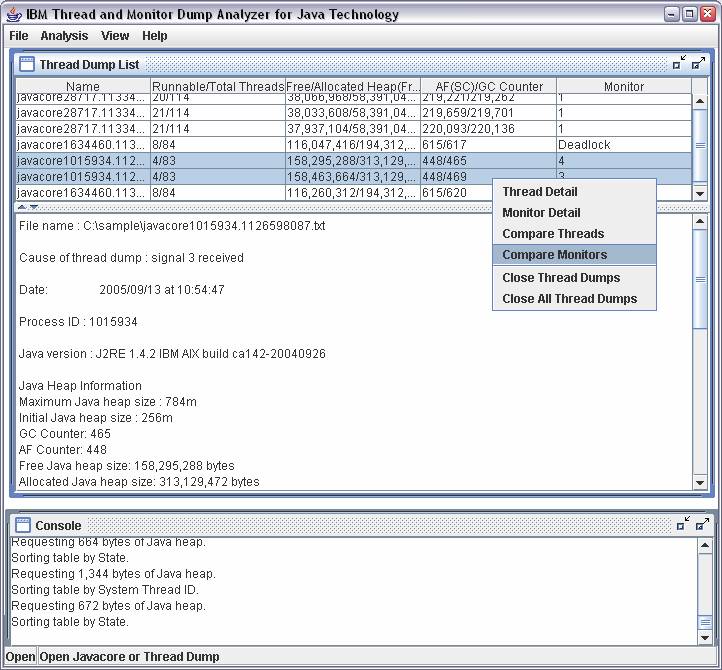Screen dimensions: 722x670
Task: Sort by Runnable/Total Threads column header
Action: (x=218, y=86)
